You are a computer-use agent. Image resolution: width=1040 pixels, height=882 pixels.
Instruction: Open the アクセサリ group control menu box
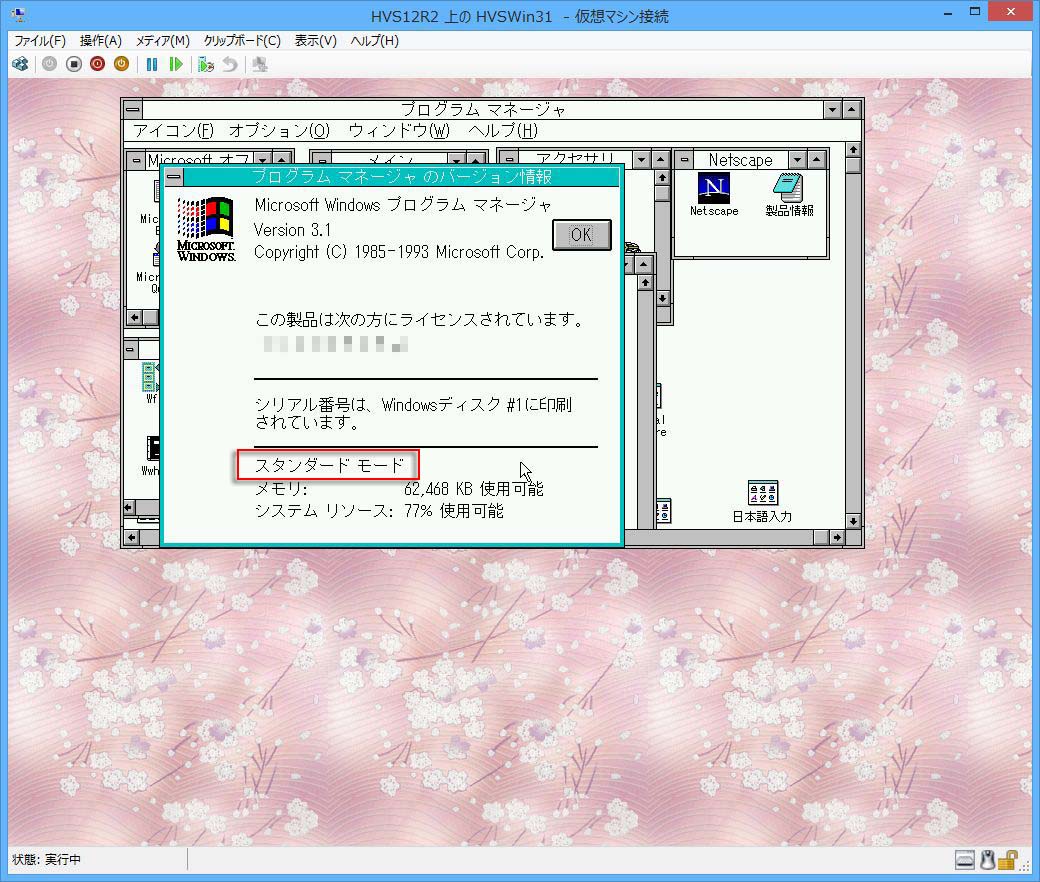[508, 160]
